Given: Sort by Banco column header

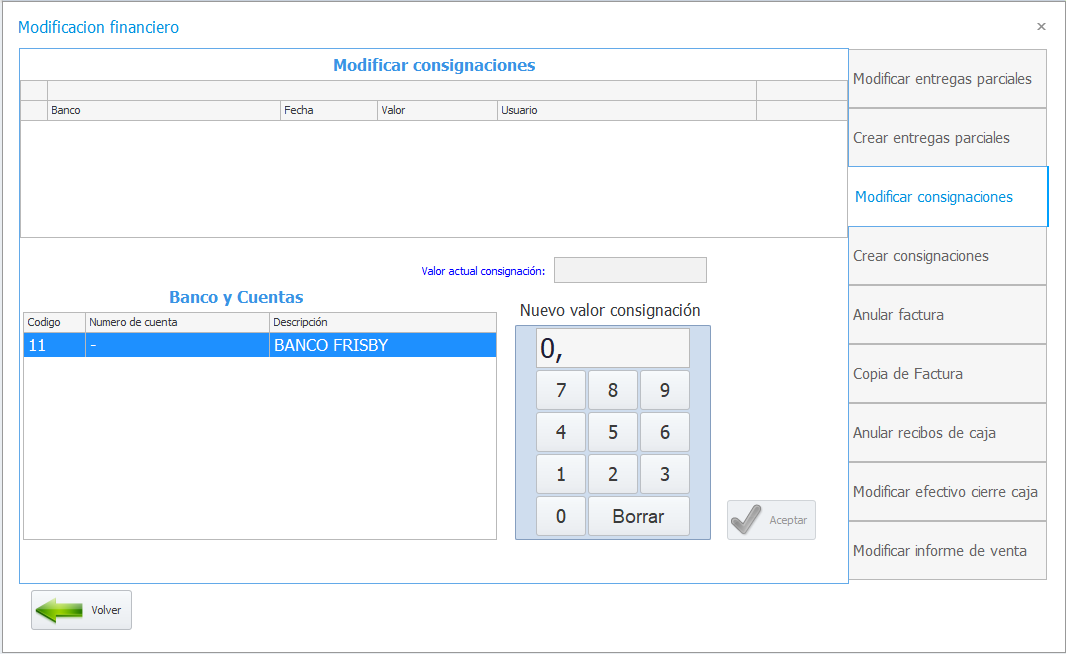Looking at the screenshot, I should point(164,110).
